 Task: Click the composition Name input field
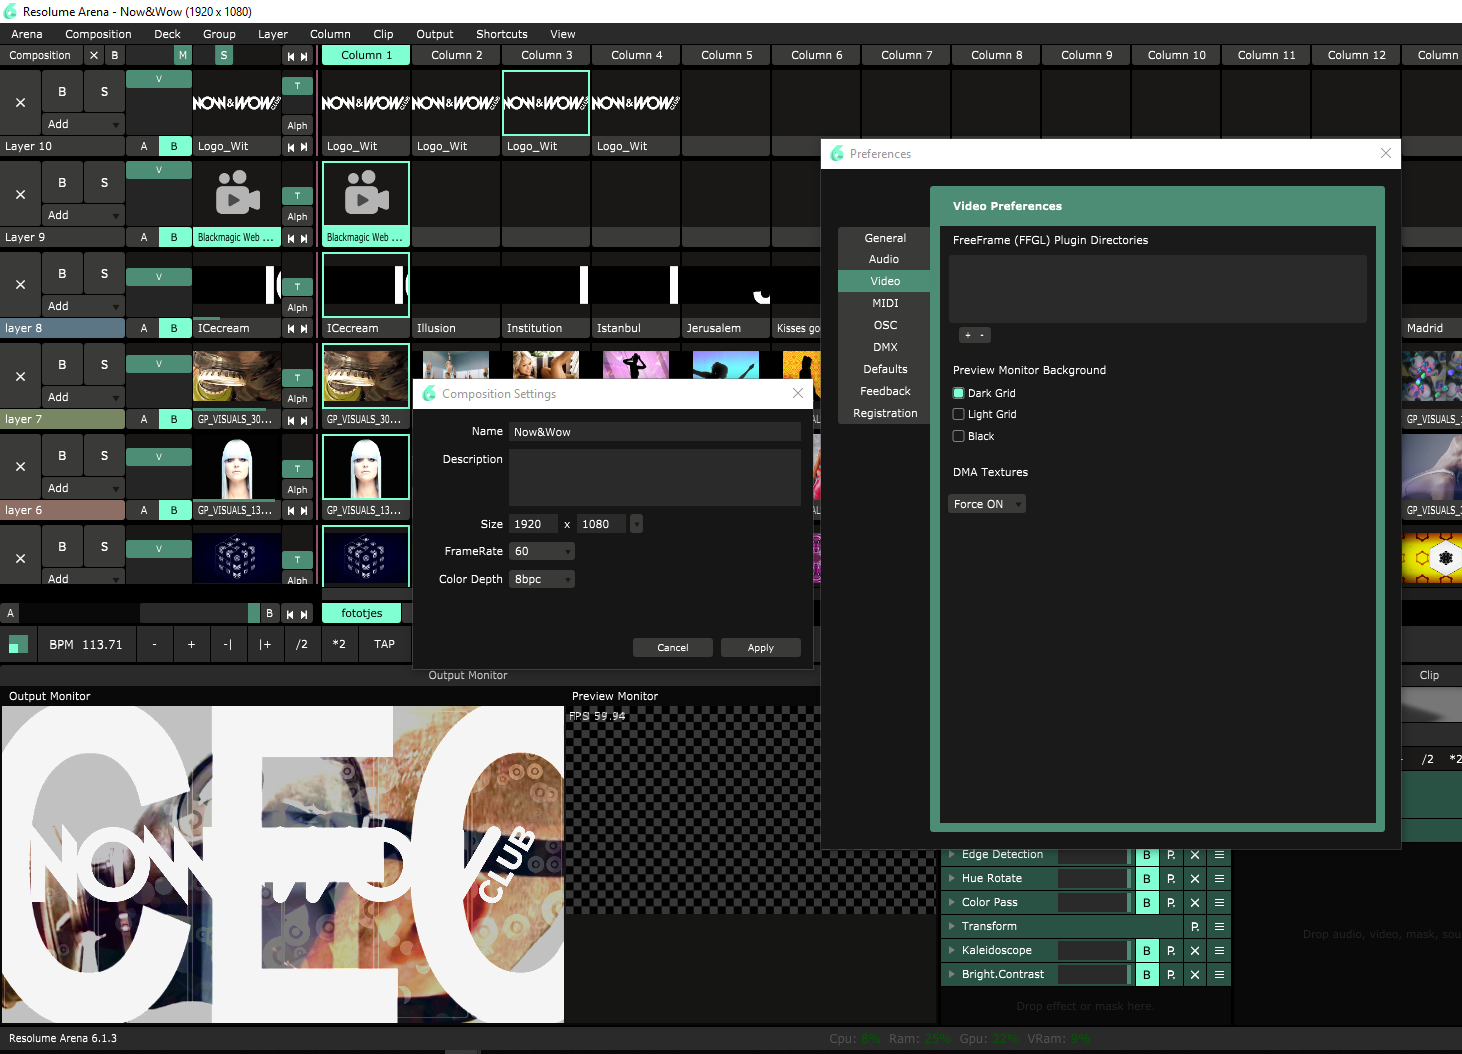[x=655, y=432]
